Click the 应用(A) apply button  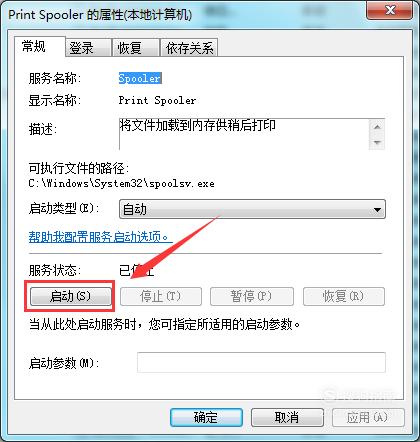click(368, 417)
